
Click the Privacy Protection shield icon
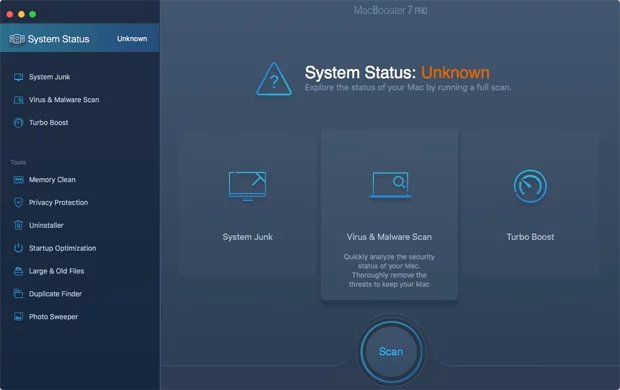[x=18, y=203]
